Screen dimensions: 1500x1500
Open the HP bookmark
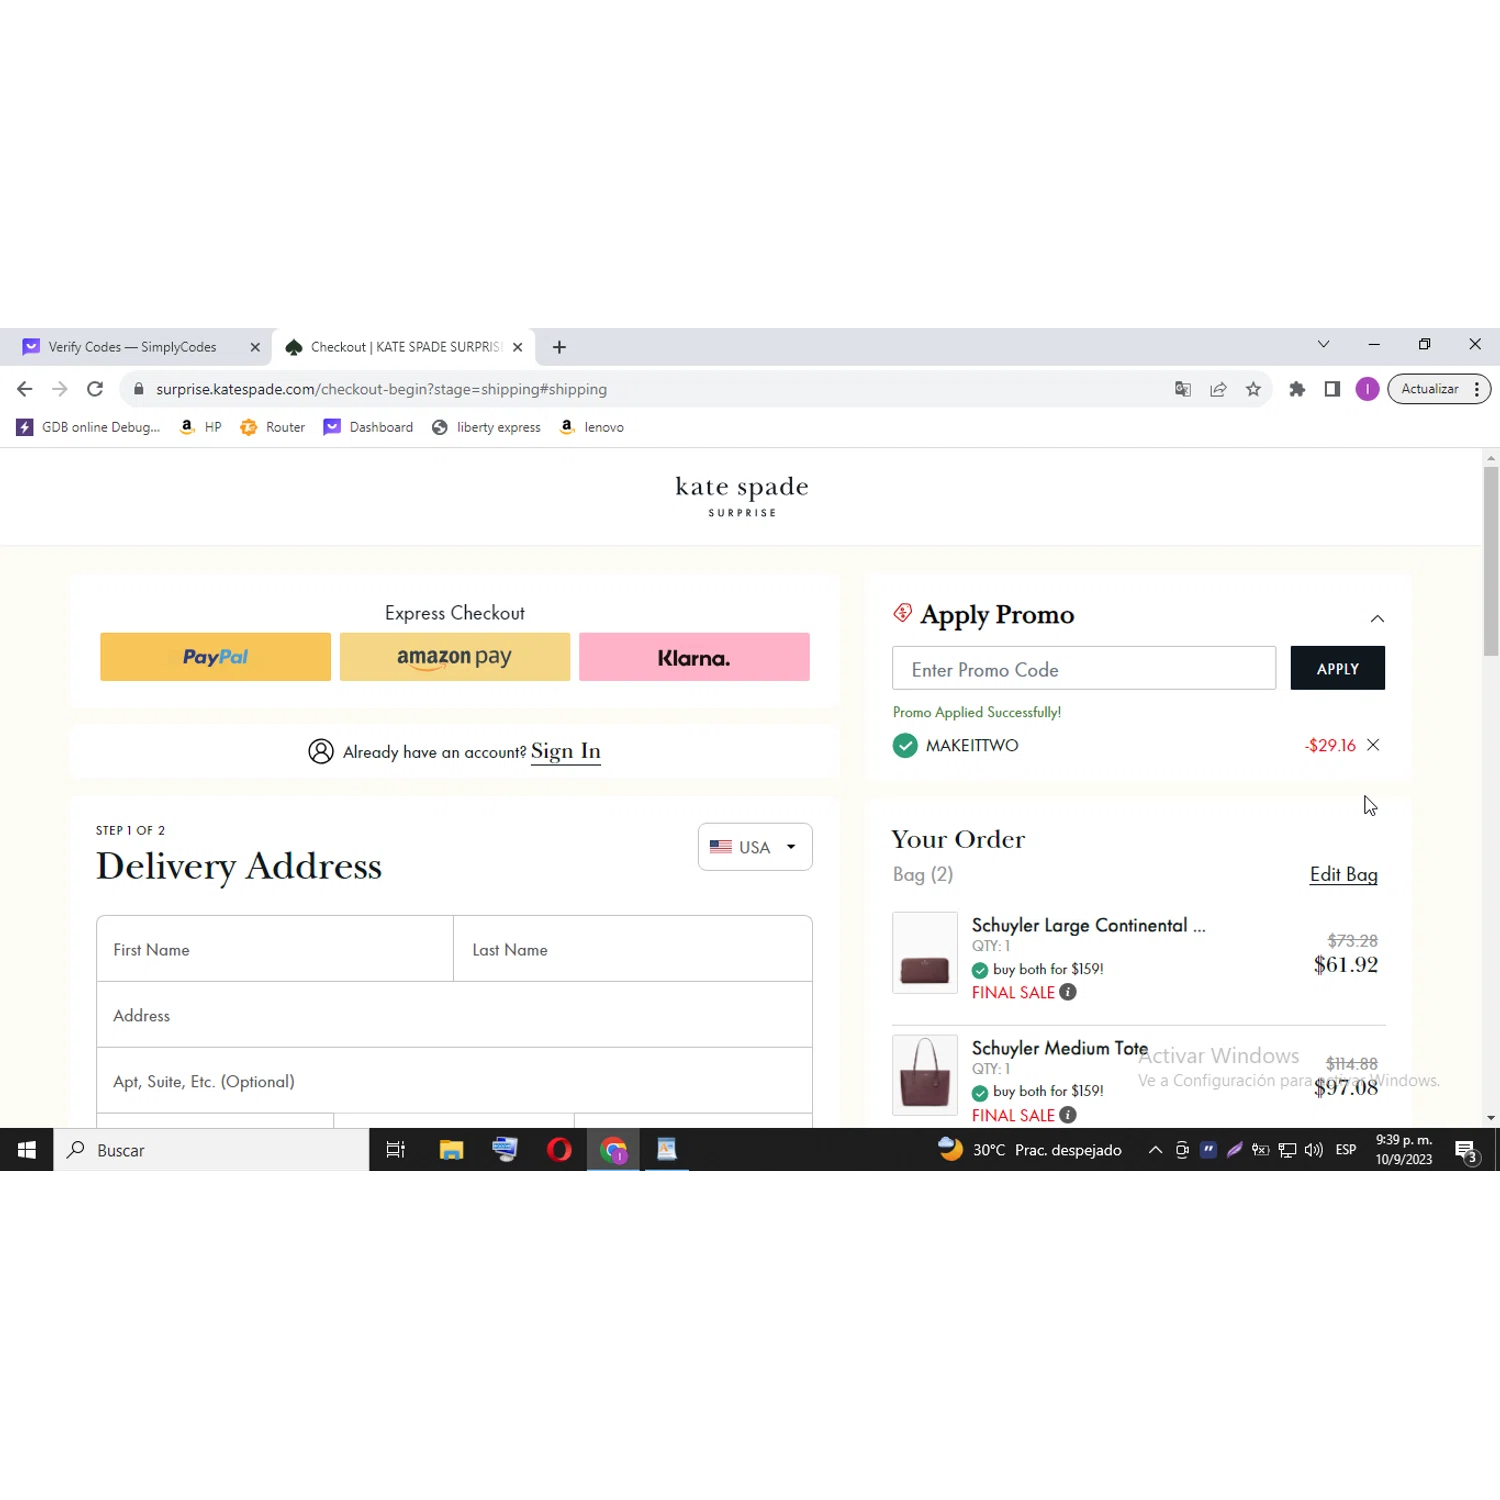200,427
